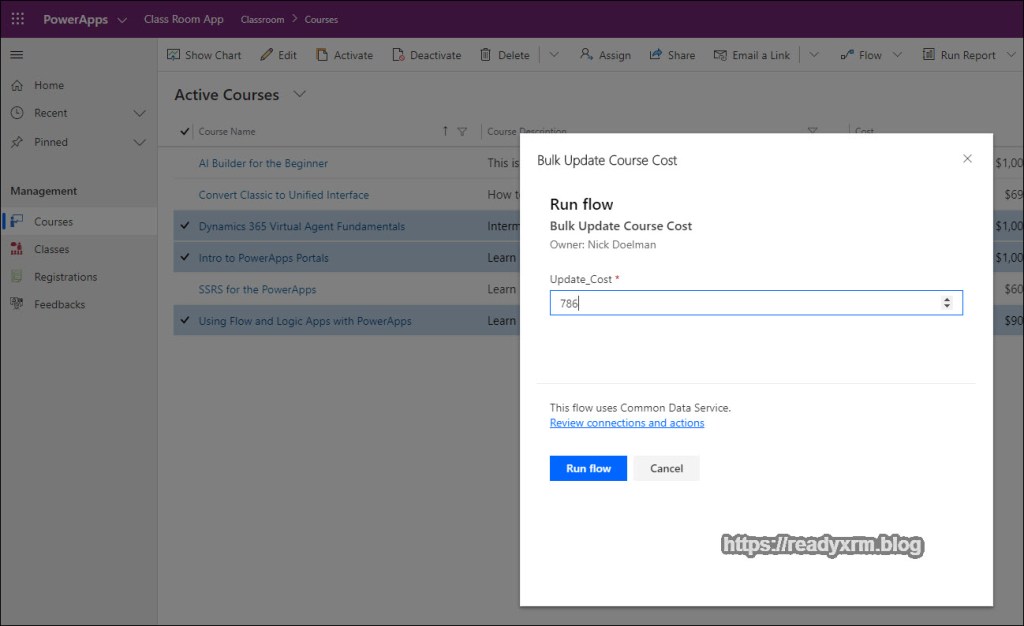
Task: Toggle the select-all checkmark in header
Action: coord(185,131)
